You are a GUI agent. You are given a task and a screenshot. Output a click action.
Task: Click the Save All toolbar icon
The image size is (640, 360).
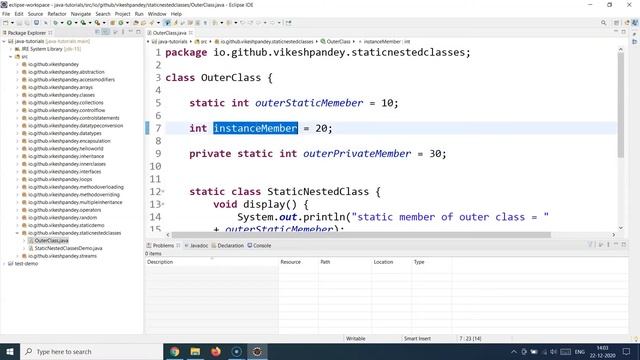(27, 23)
